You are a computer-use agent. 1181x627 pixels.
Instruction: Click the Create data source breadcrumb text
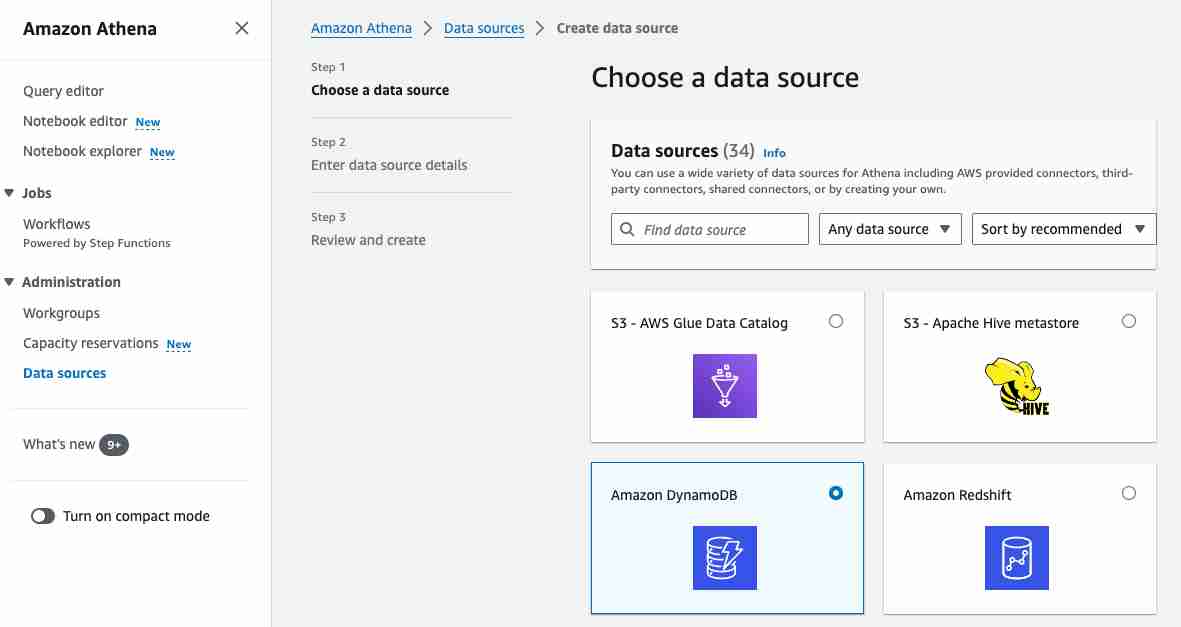[618, 28]
